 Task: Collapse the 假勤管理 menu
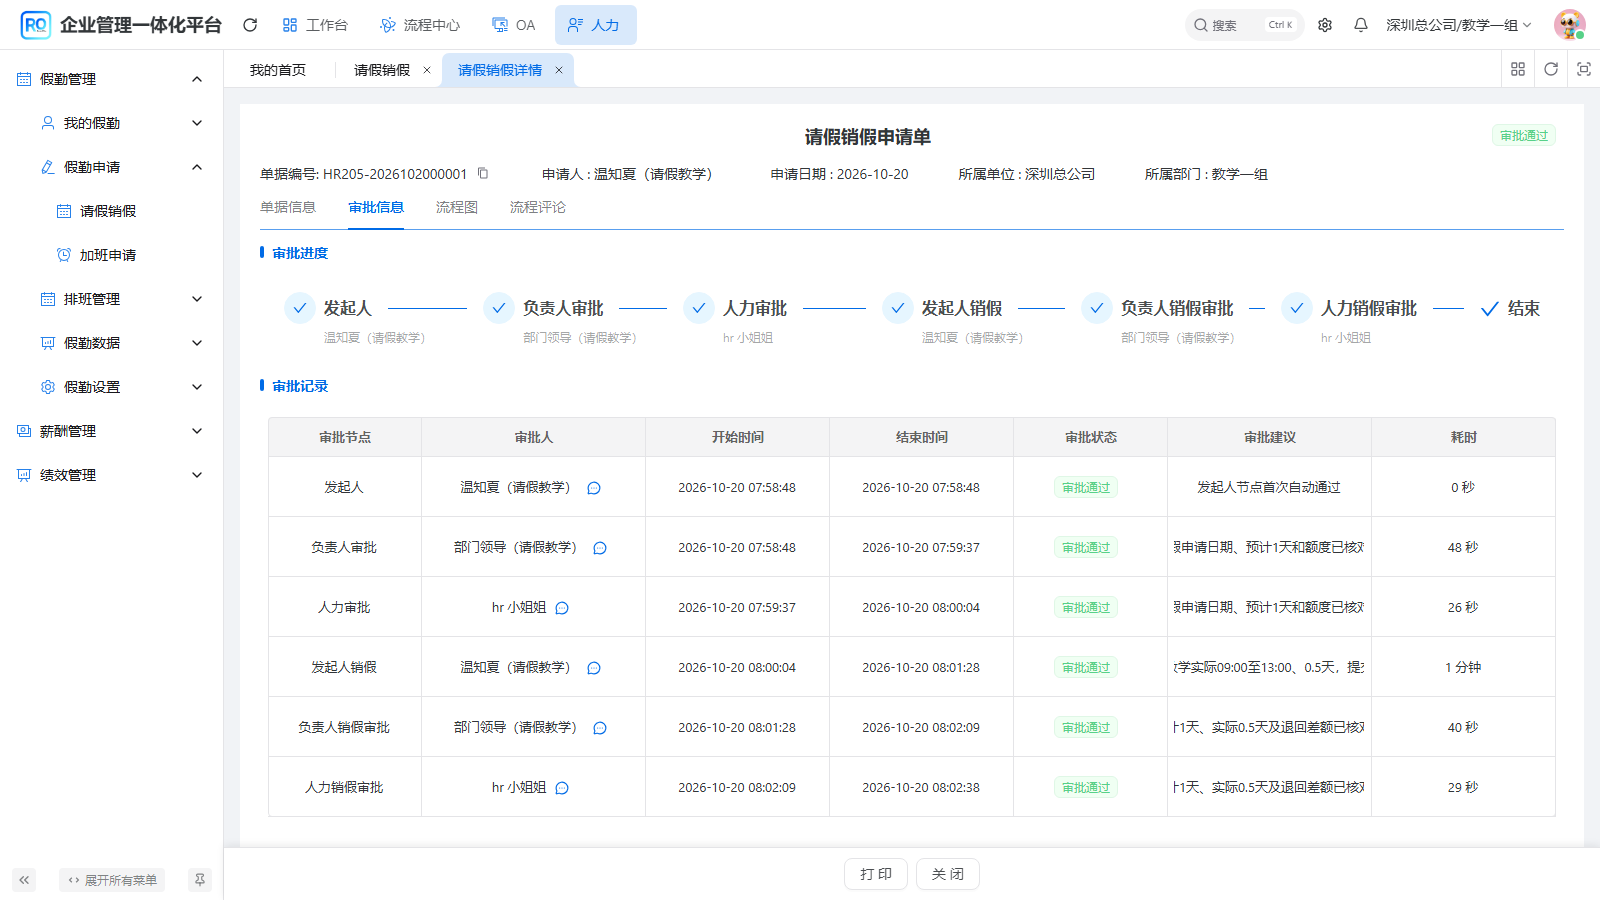coord(111,79)
